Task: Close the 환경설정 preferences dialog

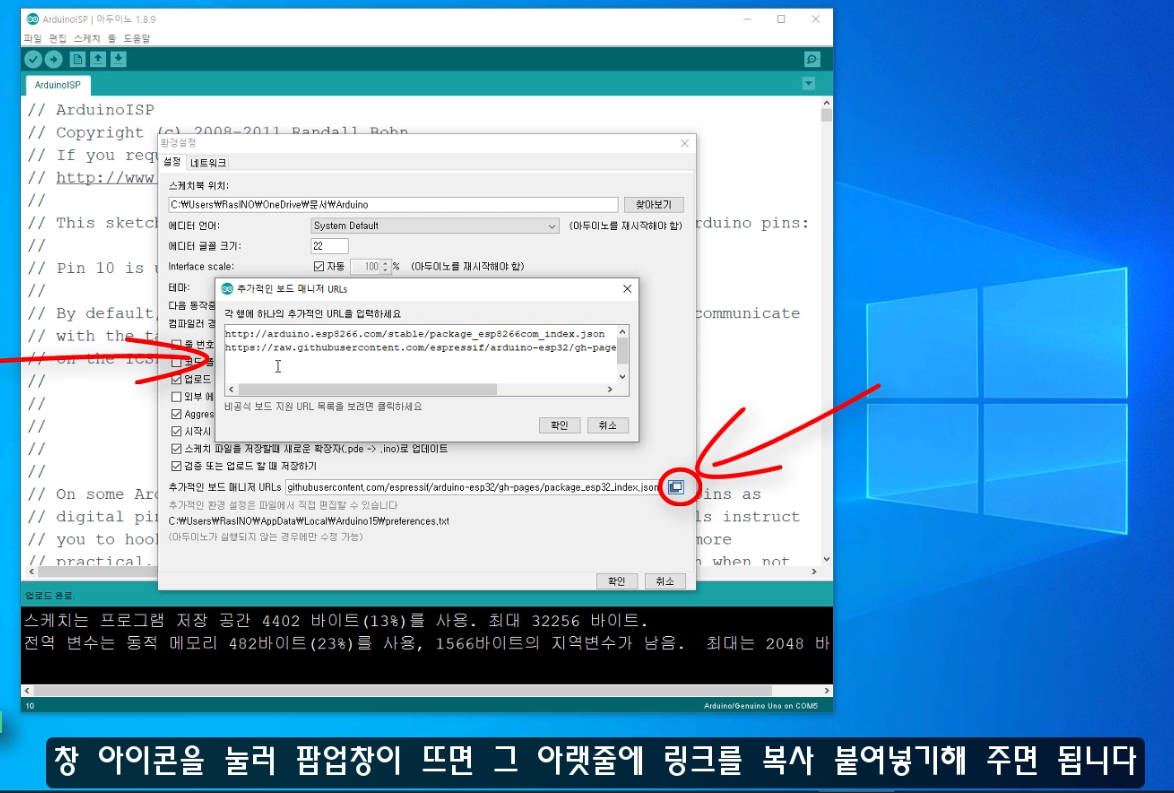Action: pos(684,143)
